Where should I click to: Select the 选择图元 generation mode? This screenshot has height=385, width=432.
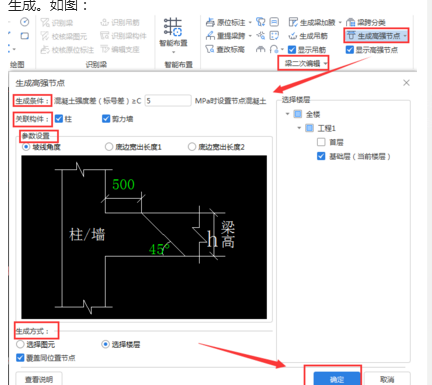(20, 344)
